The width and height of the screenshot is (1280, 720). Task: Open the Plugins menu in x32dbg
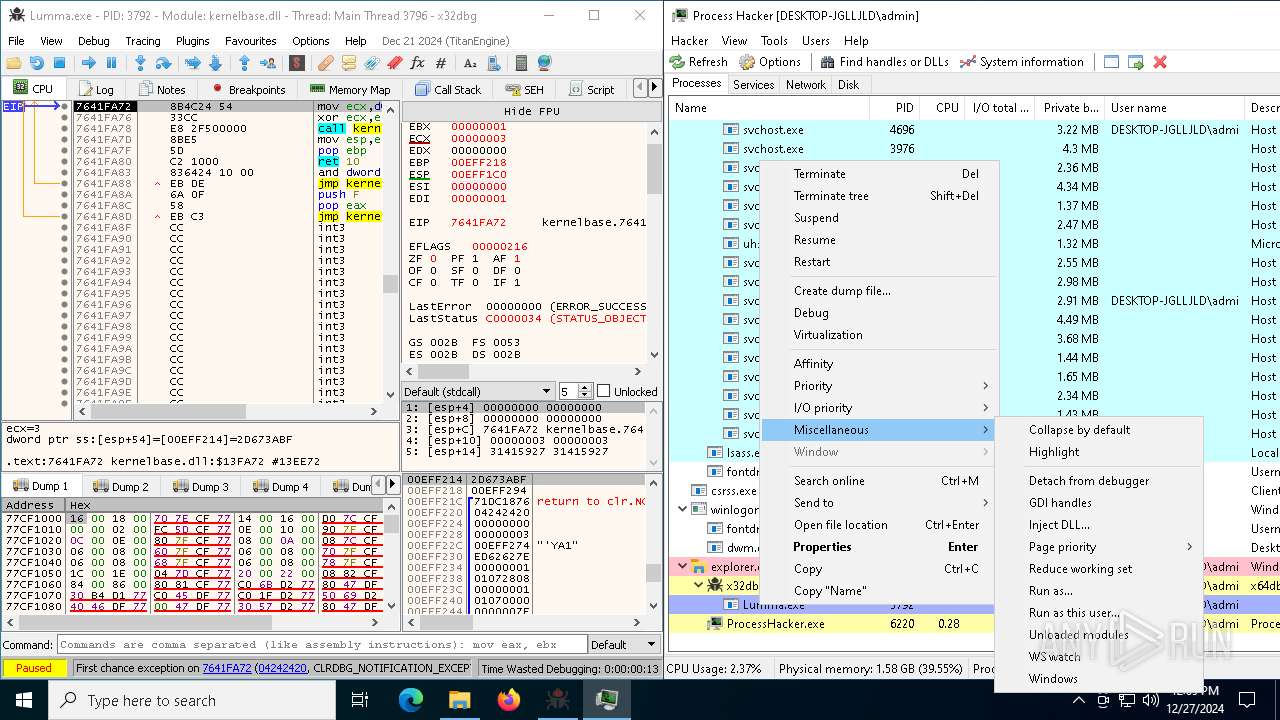192,41
